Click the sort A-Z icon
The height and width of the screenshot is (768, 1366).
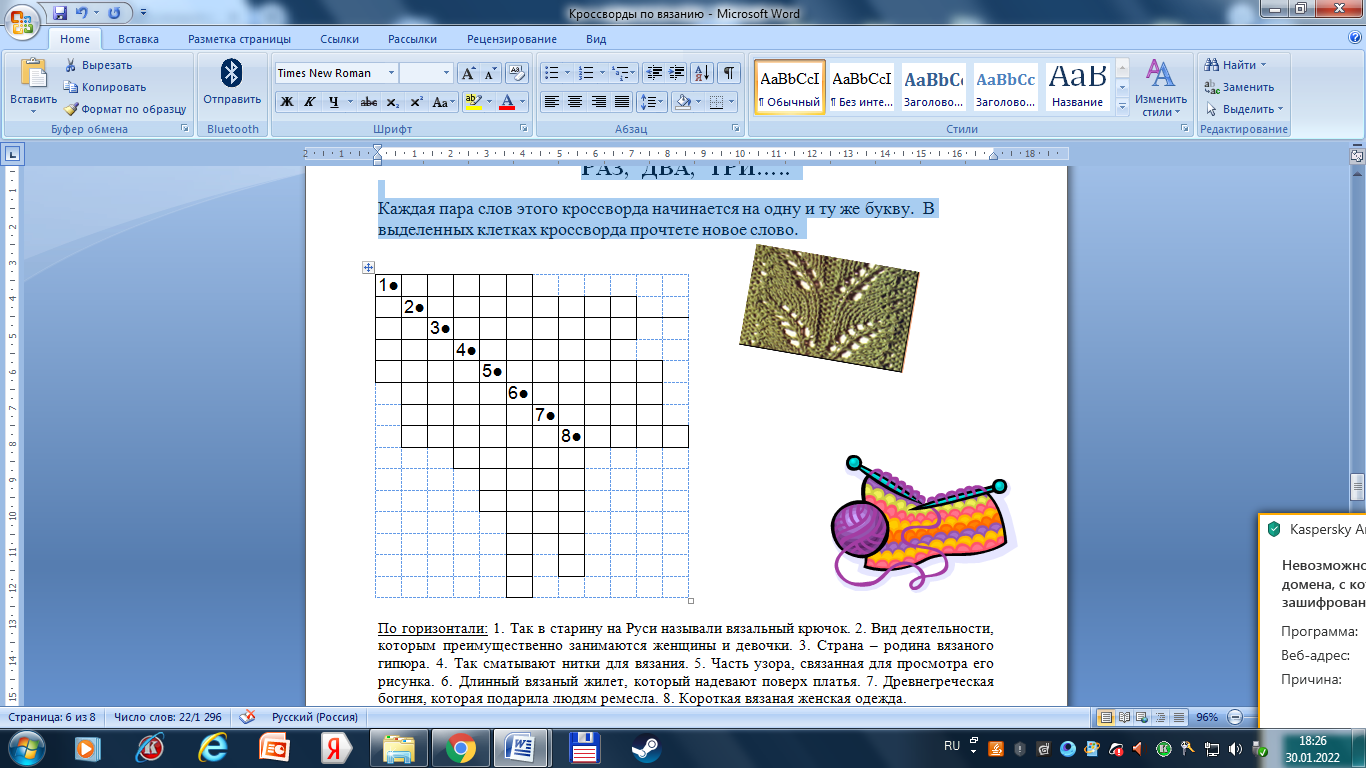point(702,73)
